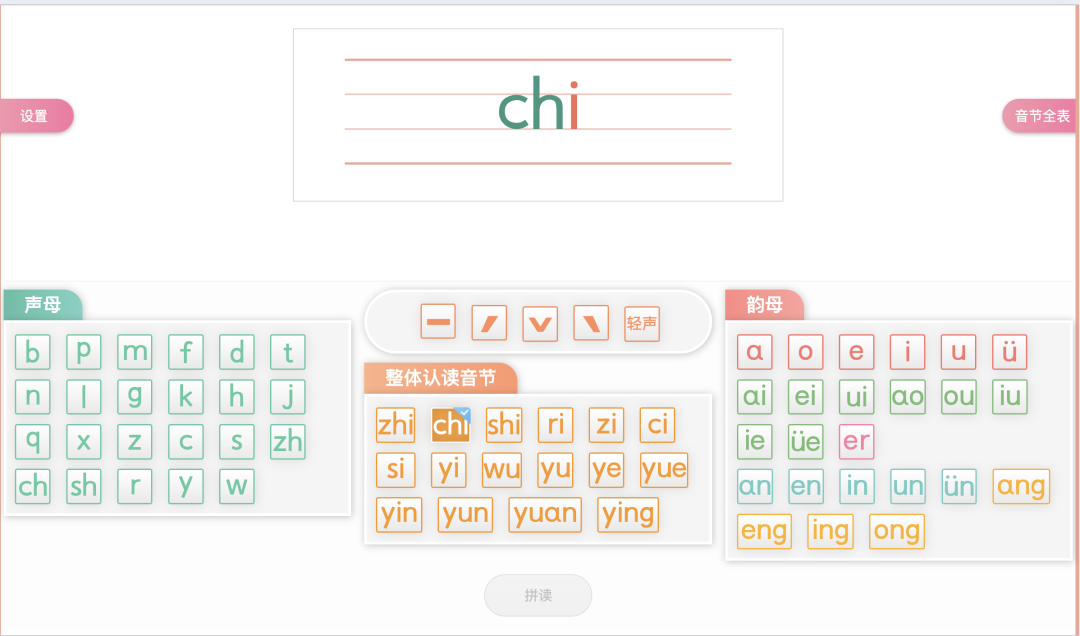Select the syllable "yuan" tile
This screenshot has height=636, width=1080.
(x=544, y=515)
